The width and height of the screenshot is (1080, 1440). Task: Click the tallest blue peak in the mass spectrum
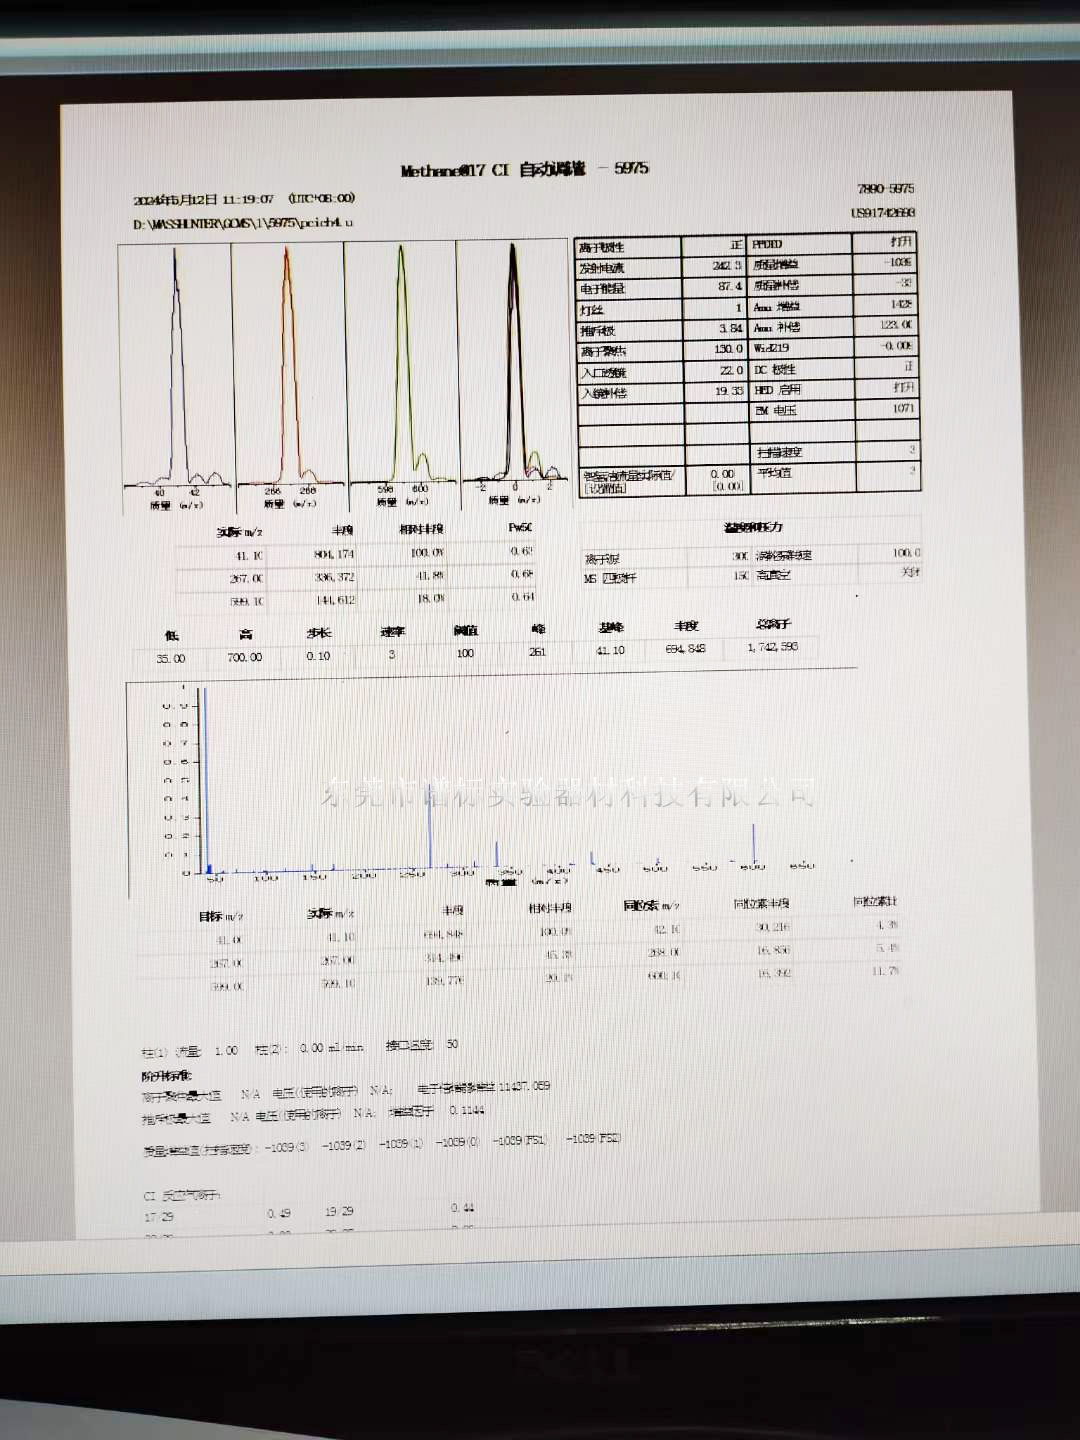[x=205, y=780]
